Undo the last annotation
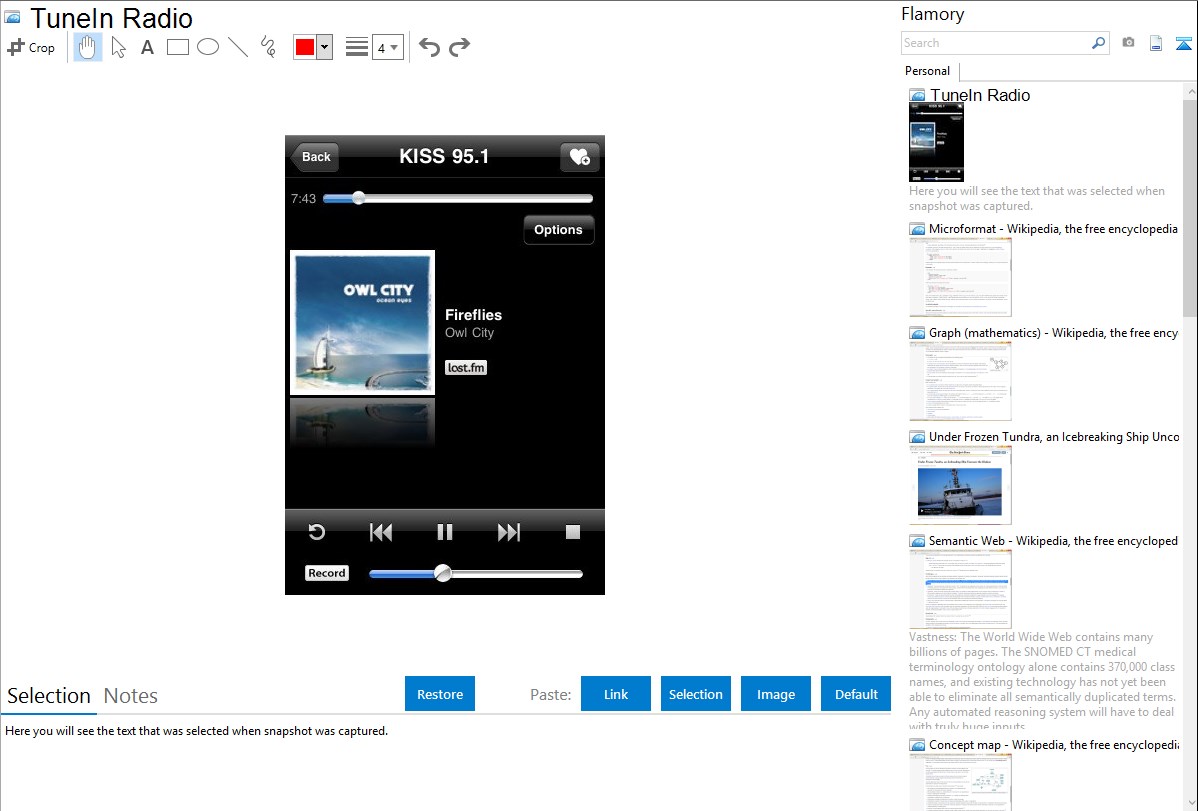The width and height of the screenshot is (1198, 811). pyautogui.click(x=429, y=47)
